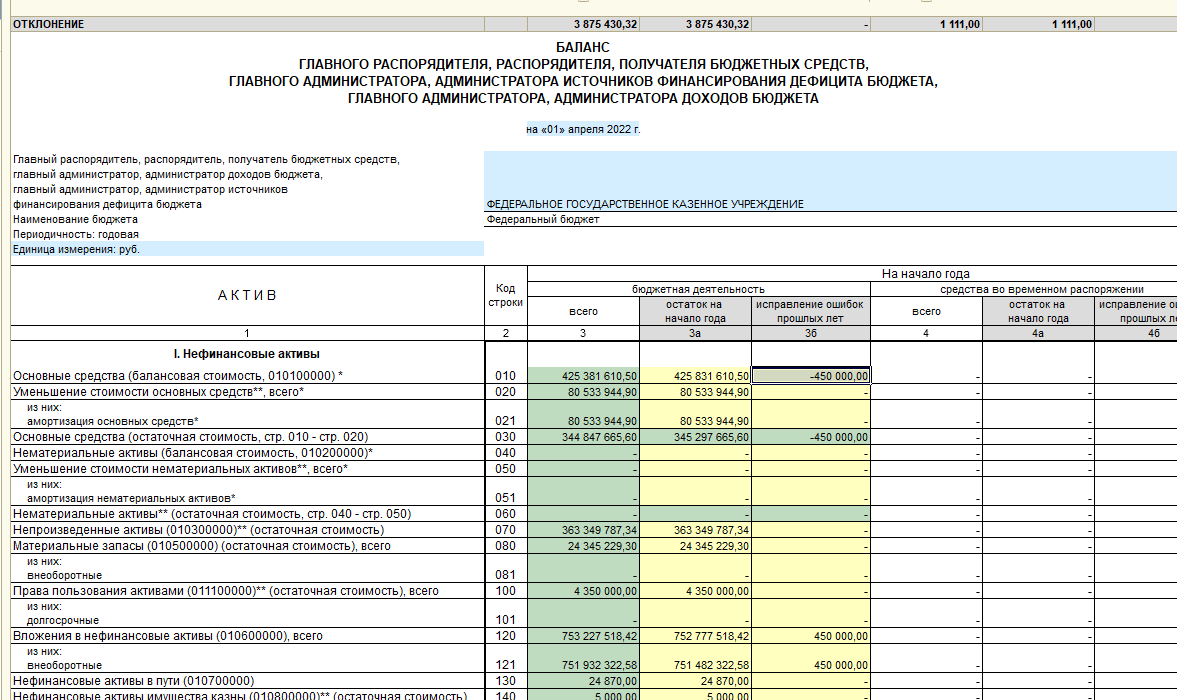Viewport: 1177px width, 700px height.
Task: Click the yellow 751 482 322,58 cell in row 121
Action: pyautogui.click(x=695, y=665)
